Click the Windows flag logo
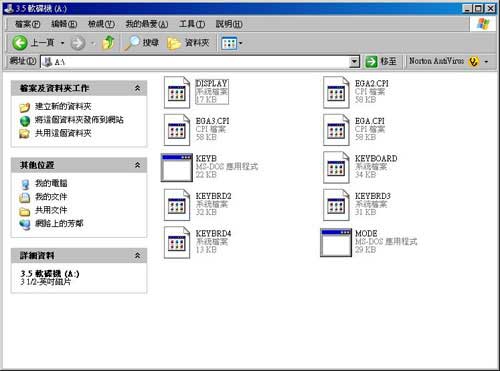This screenshot has height=371, width=500. point(483,24)
